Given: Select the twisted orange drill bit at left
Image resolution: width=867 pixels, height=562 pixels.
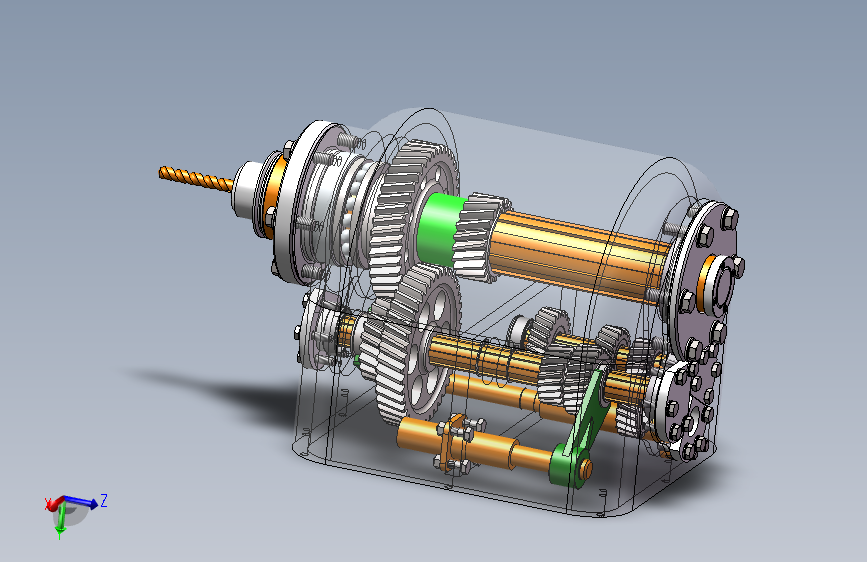Looking at the screenshot, I should tap(195, 179).
